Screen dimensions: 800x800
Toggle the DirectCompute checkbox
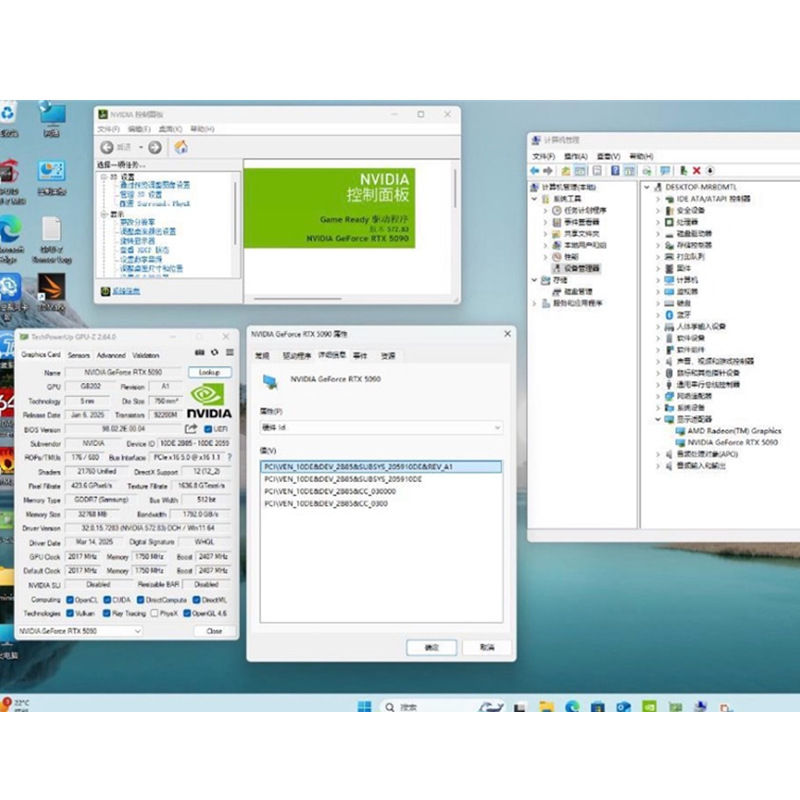pyautogui.click(x=141, y=599)
